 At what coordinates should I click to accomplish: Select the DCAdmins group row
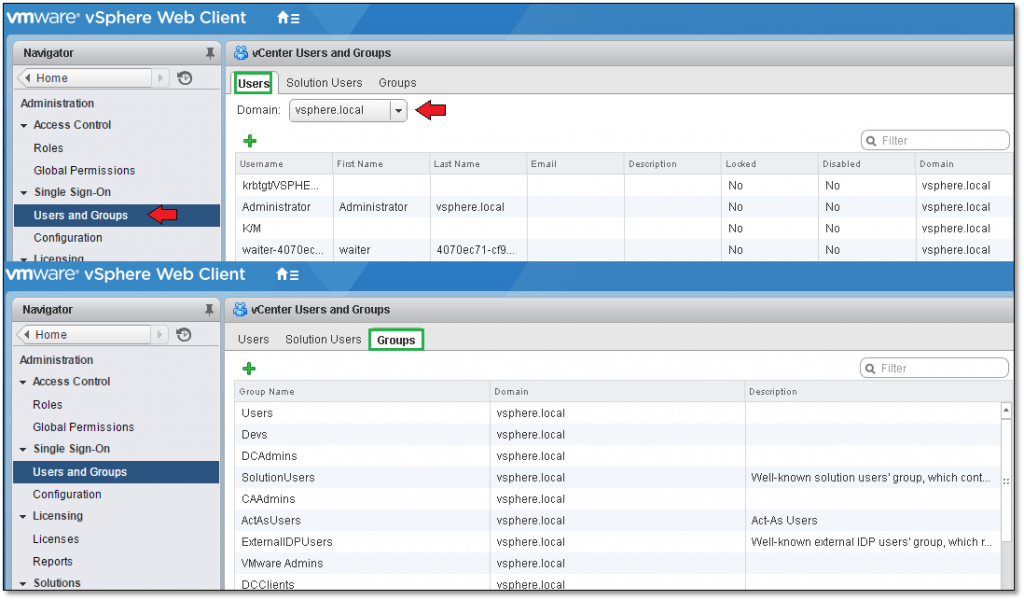tap(618, 456)
